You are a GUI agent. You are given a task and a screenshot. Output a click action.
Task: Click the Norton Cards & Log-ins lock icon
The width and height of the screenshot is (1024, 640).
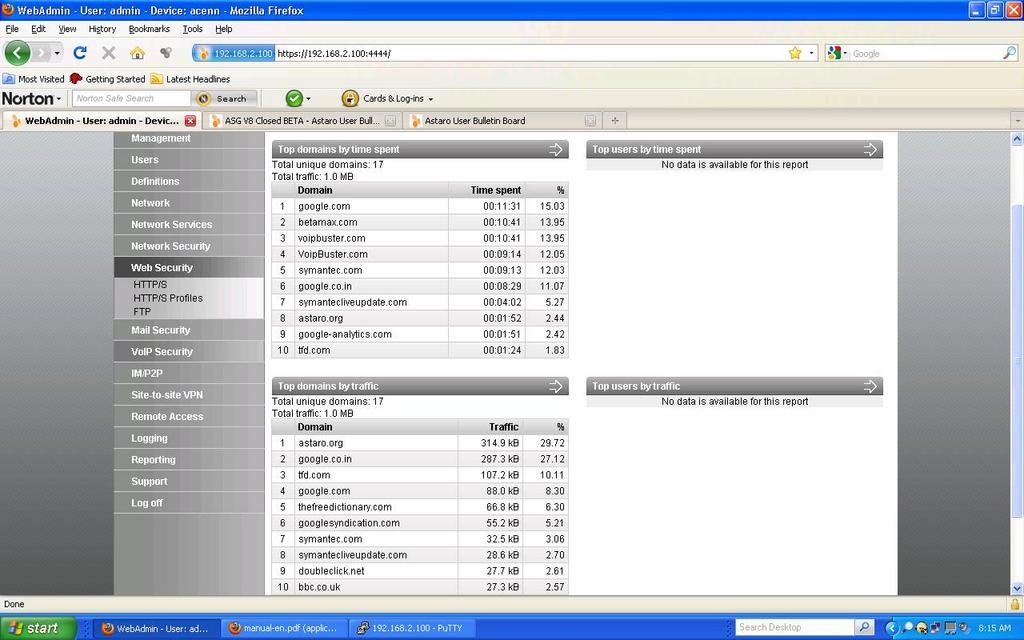point(350,98)
